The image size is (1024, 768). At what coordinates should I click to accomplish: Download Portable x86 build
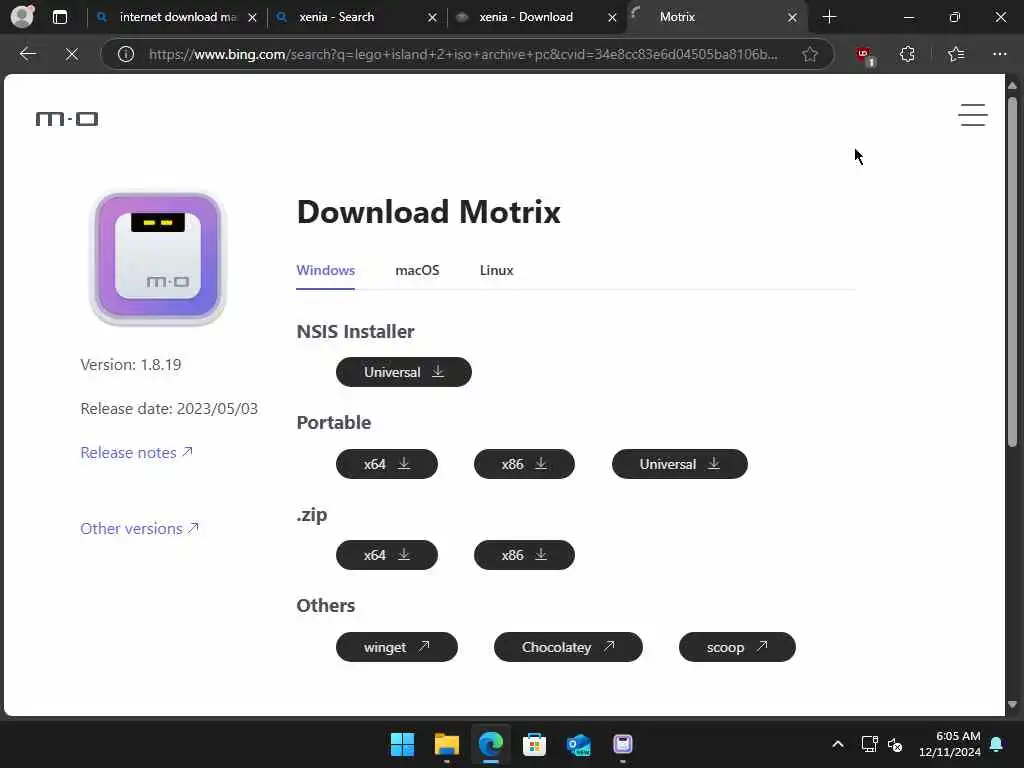coord(524,464)
